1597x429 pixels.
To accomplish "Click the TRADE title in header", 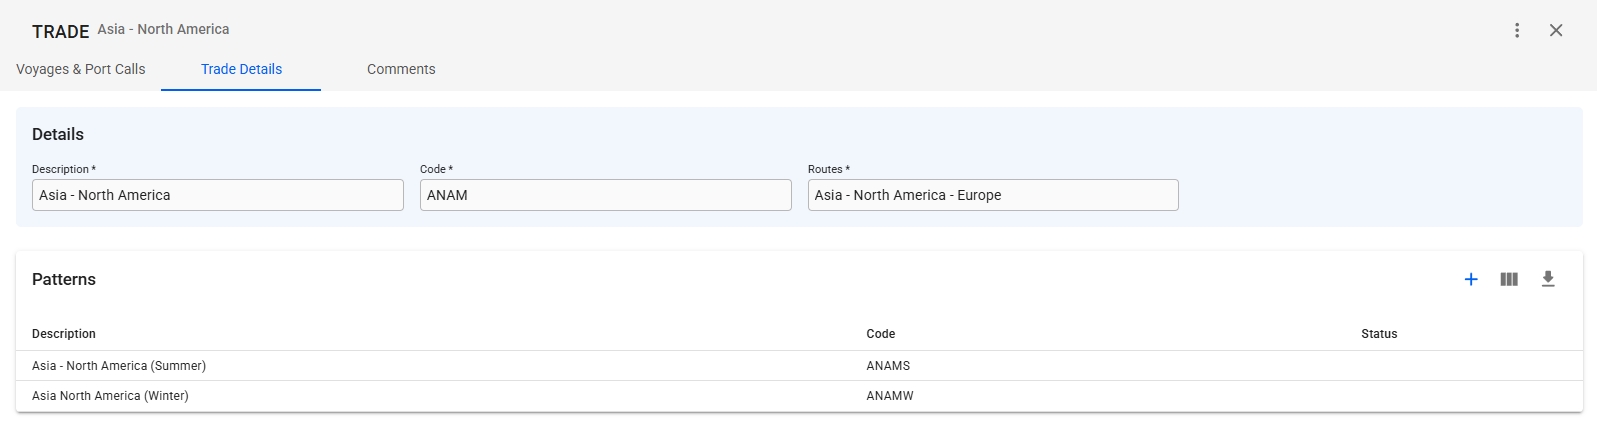I will pos(60,32).
